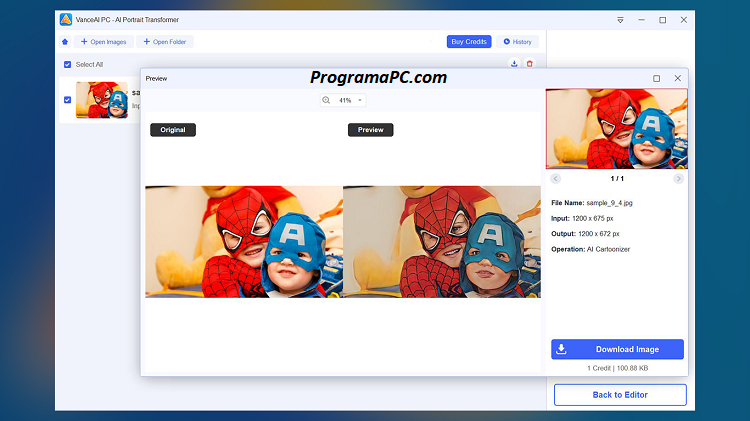Click the Original label
Image resolution: width=750 pixels, height=421 pixels.
click(173, 130)
